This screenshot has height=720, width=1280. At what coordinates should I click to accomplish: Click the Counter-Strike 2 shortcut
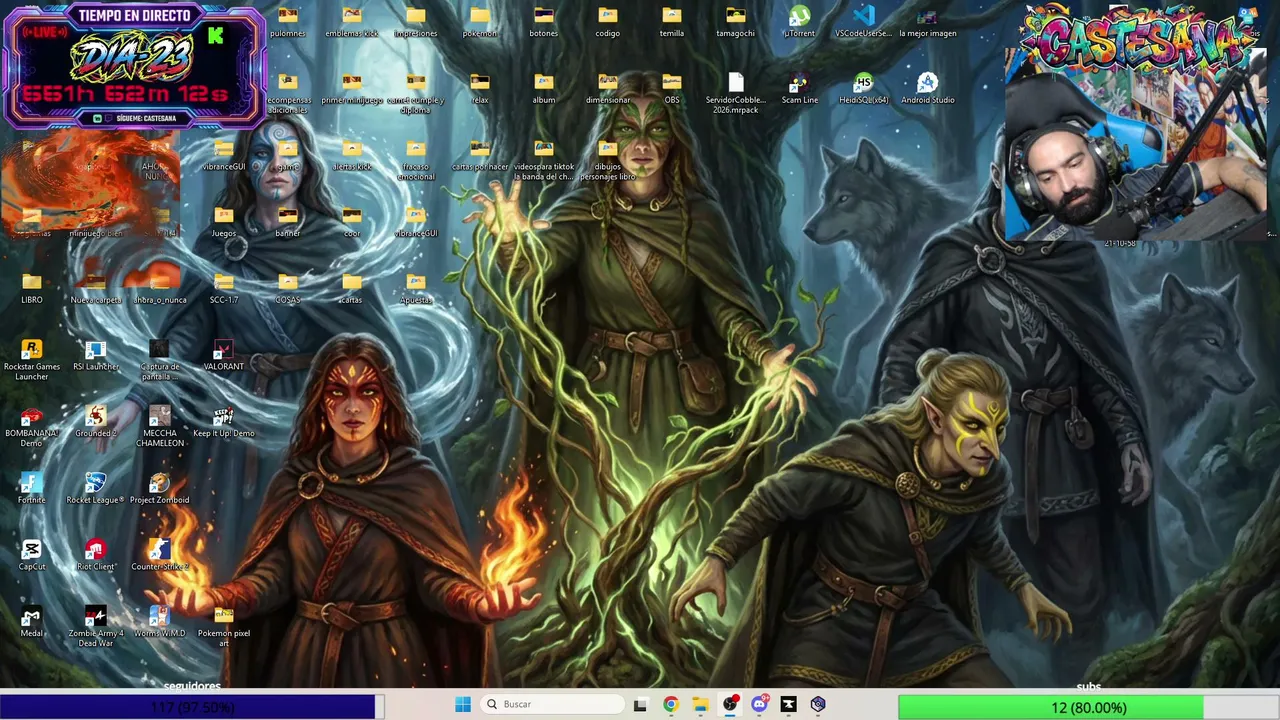[160, 556]
